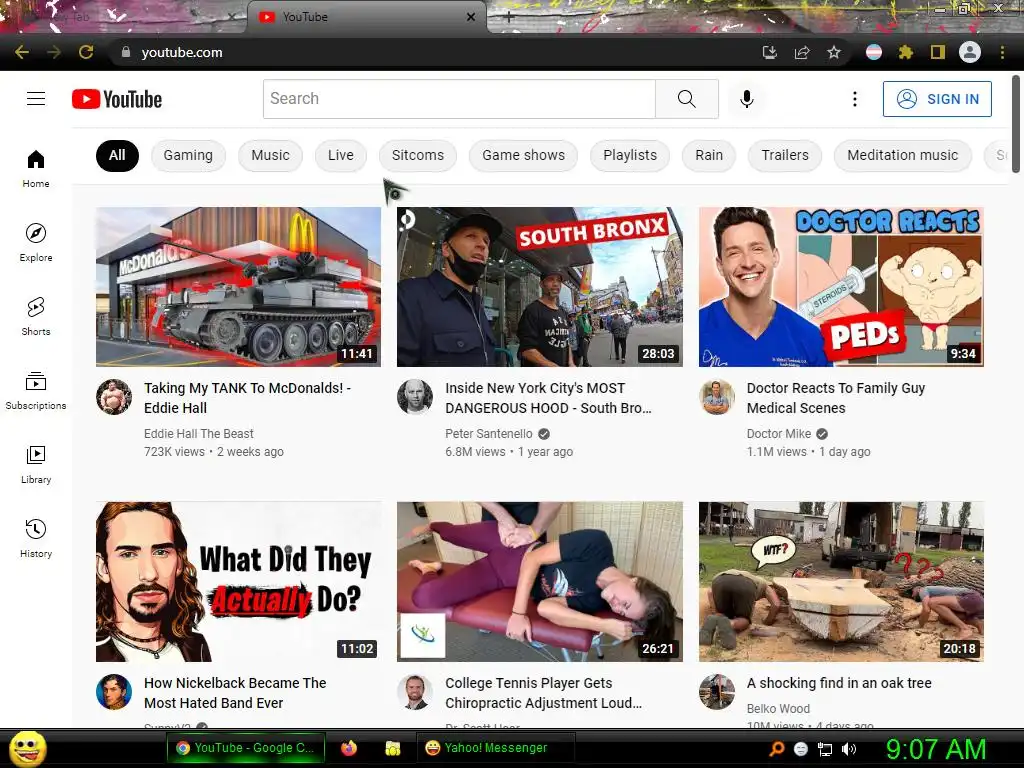This screenshot has height=768, width=1024.
Task: Open title Taking My TANK To McDonalds
Action: click(x=248, y=398)
